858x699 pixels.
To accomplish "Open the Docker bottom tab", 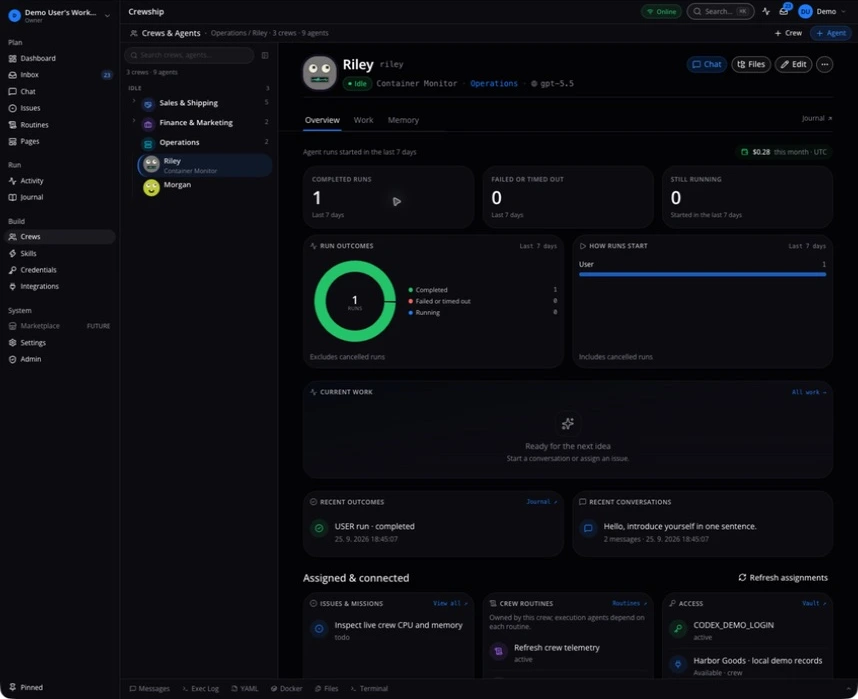I will click(x=287, y=689).
